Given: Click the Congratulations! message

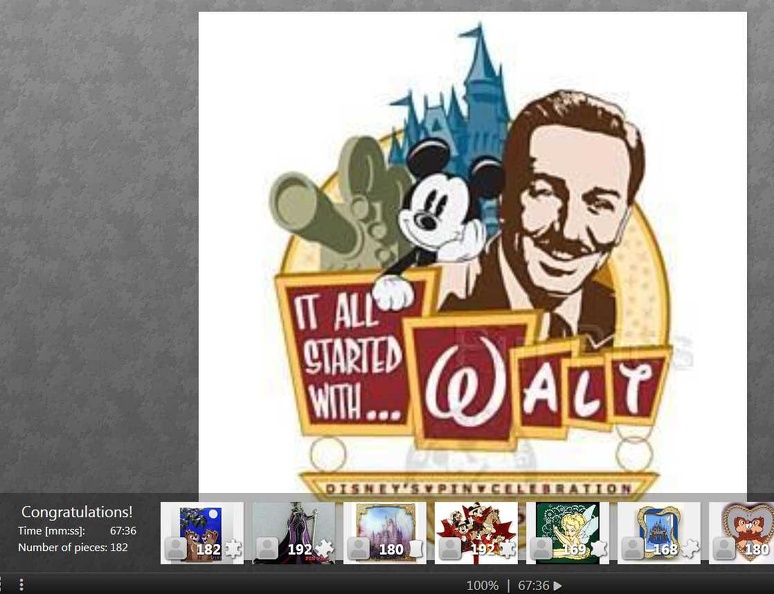Looking at the screenshot, I should point(77,512).
